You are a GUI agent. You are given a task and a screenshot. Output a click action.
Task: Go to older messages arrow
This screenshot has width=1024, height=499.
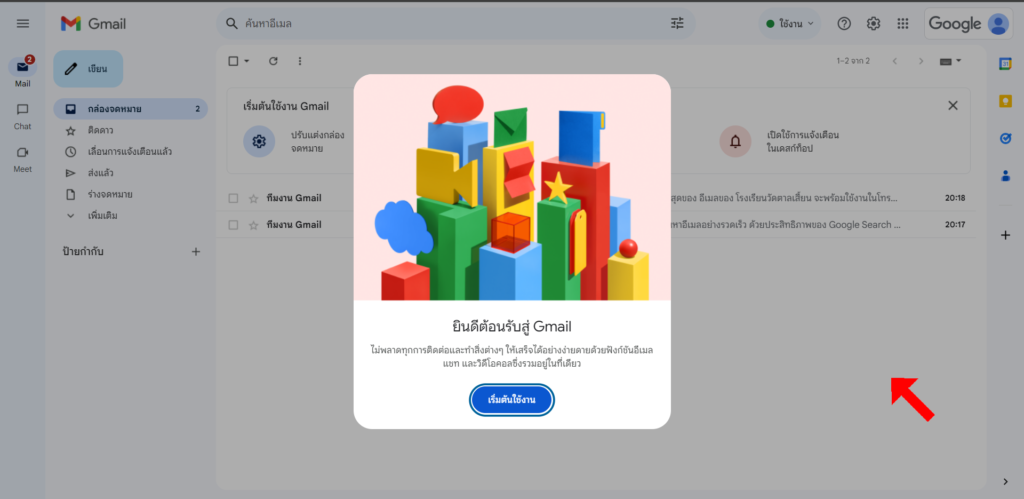[921, 61]
